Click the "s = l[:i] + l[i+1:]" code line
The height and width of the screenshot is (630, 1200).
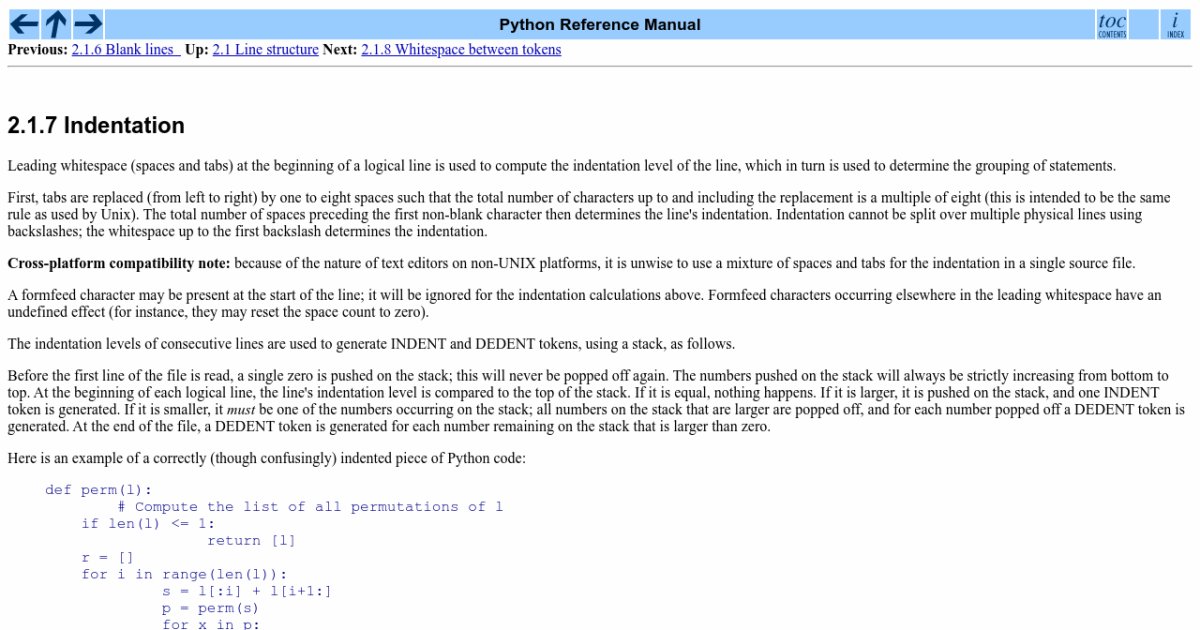246,591
